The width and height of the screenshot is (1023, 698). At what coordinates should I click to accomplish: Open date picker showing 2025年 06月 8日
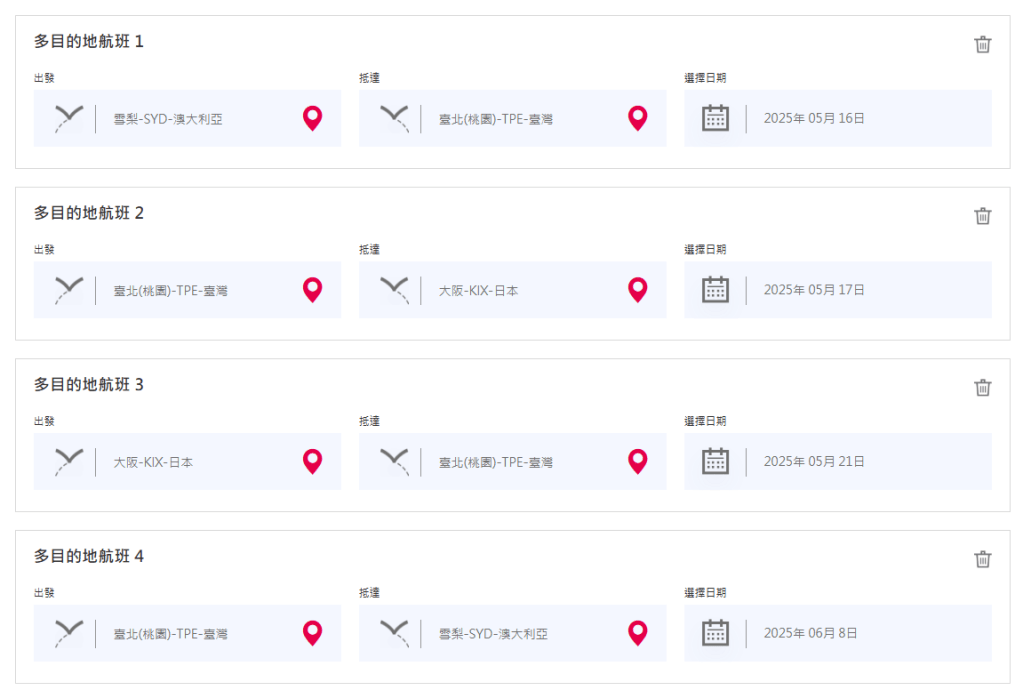click(x=811, y=634)
